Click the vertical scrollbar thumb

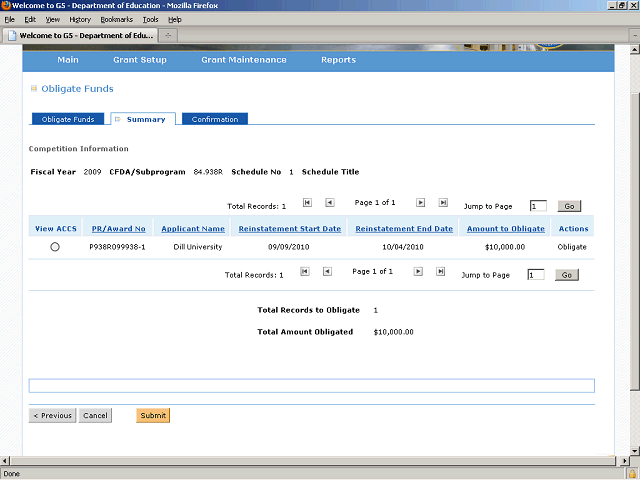[x=635, y=241]
